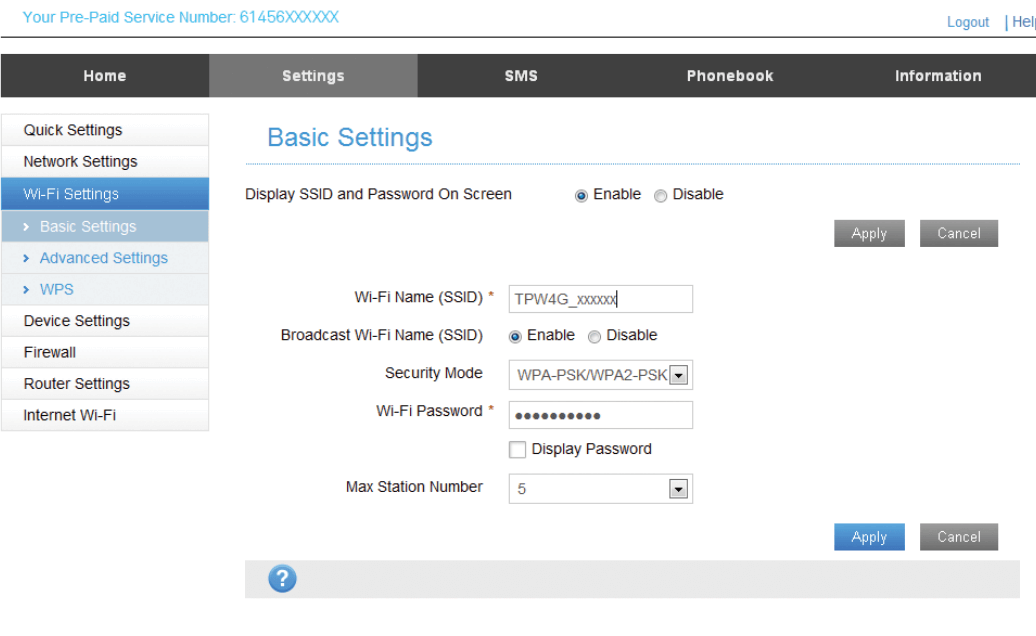Image resolution: width=1036 pixels, height=636 pixels.
Task: Select Network Settings in the sidebar
Action: [80, 161]
